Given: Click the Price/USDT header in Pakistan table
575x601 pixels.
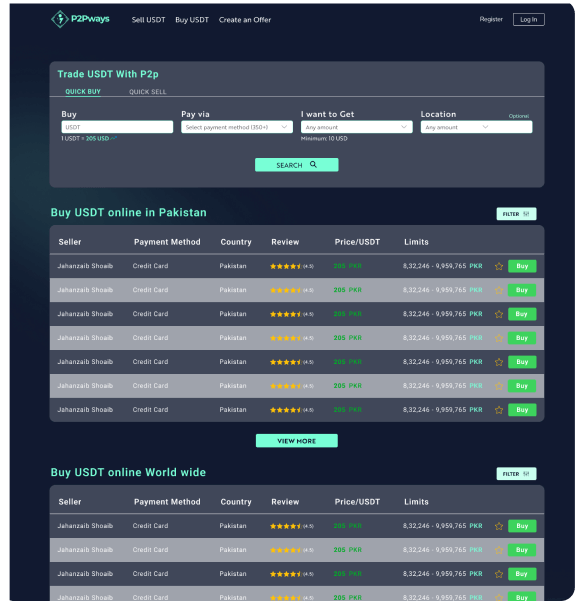Looking at the screenshot, I should pos(357,242).
